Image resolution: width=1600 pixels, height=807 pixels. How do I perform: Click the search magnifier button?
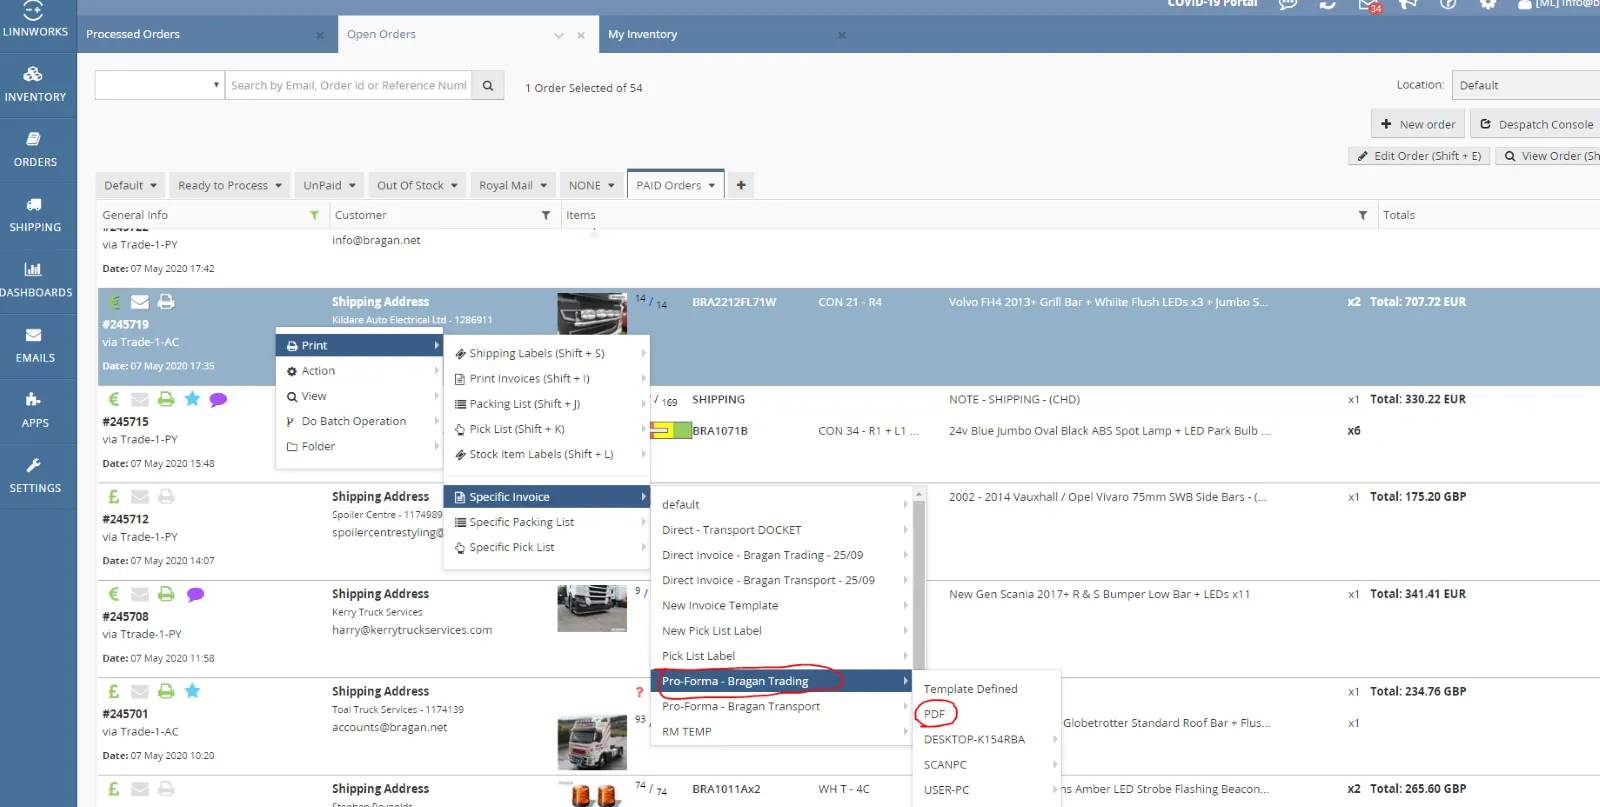pyautogui.click(x=488, y=86)
